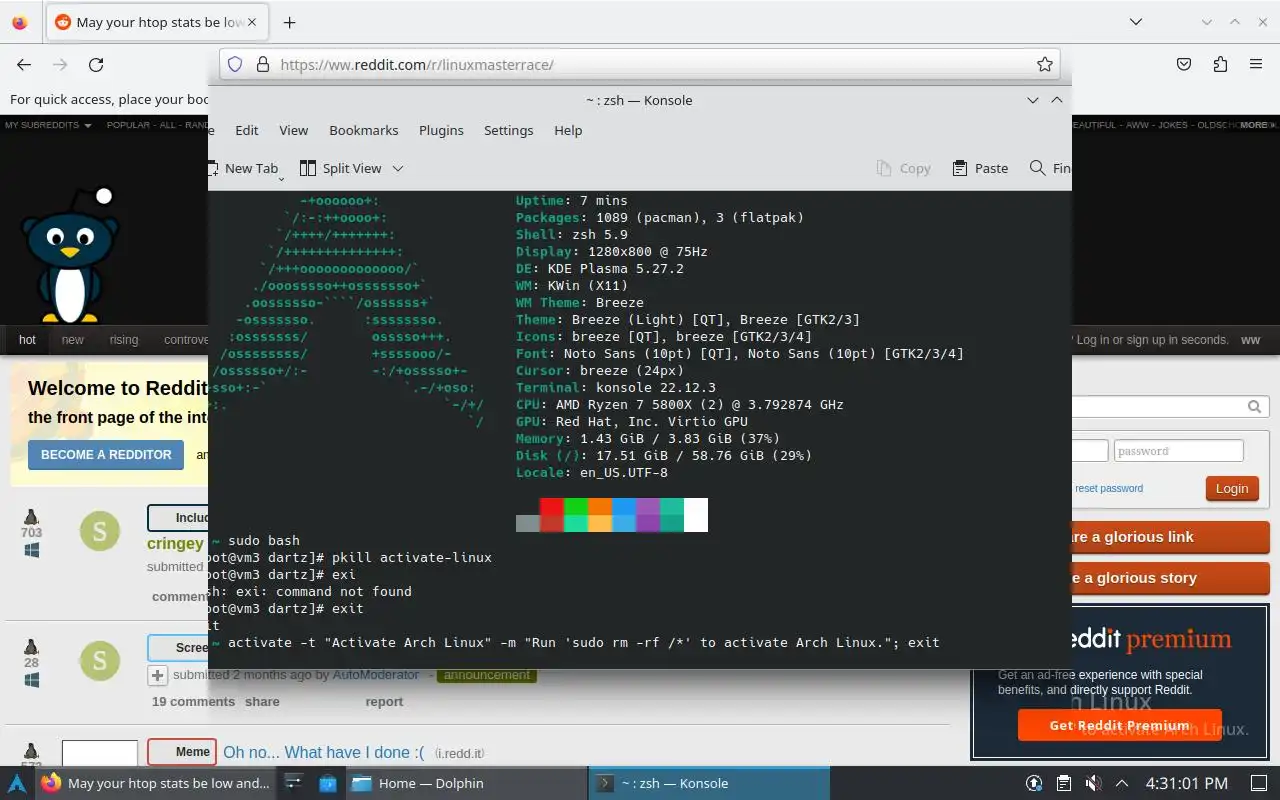The height and width of the screenshot is (800, 1280).
Task: Open the Arch application launcher in taskbar
Action: tap(17, 783)
